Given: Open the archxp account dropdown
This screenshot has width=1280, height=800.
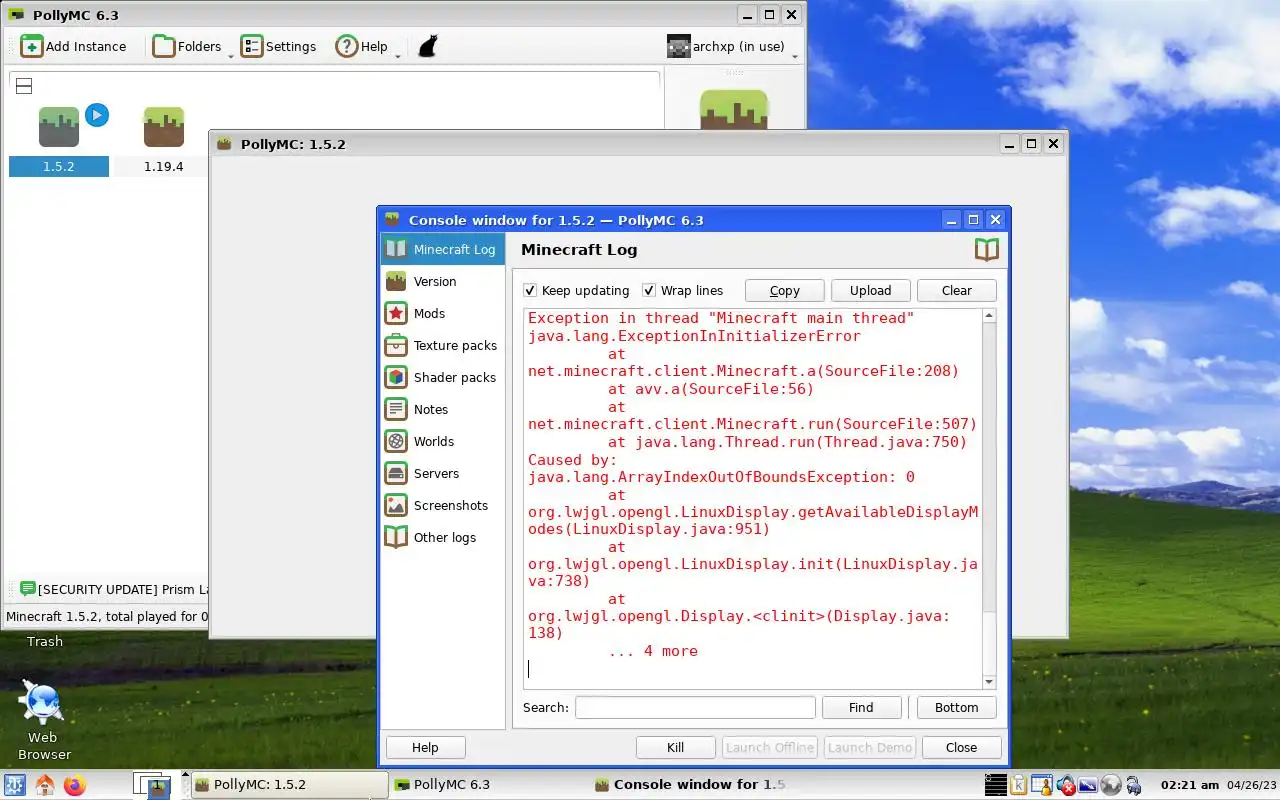Looking at the screenshot, I should point(733,46).
